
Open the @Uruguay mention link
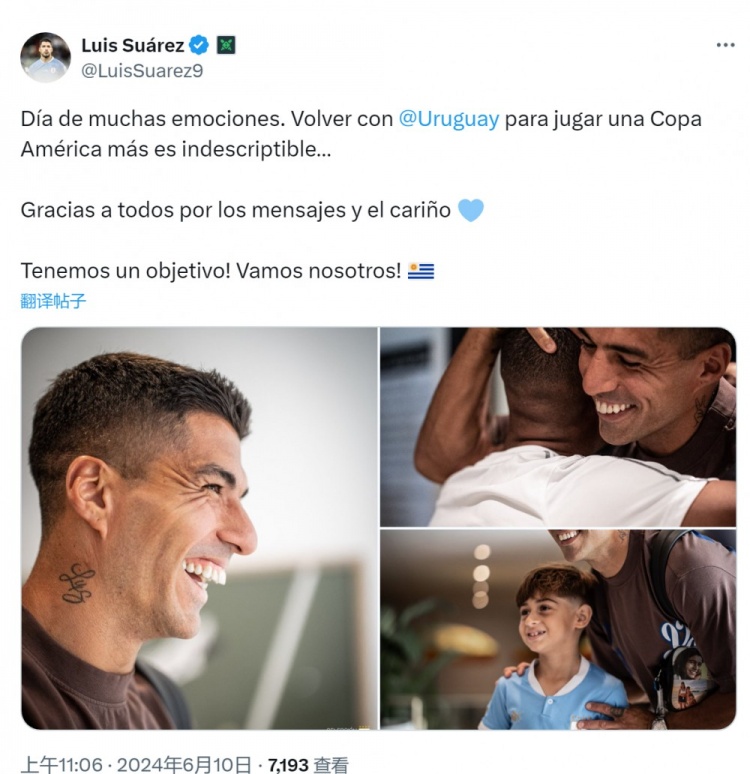pyautogui.click(x=449, y=119)
